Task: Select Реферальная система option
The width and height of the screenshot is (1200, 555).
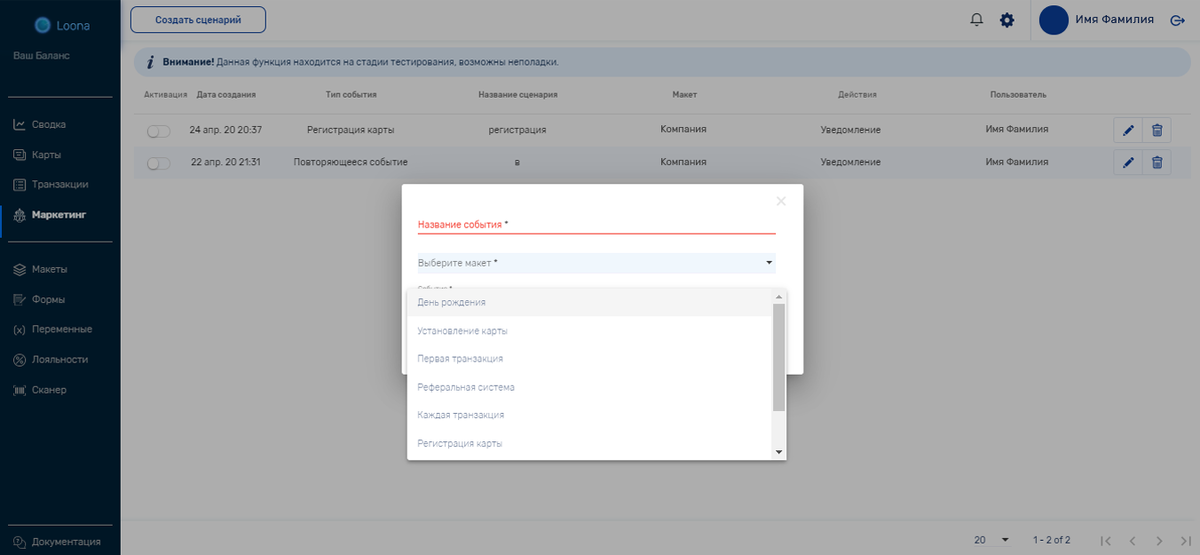Action: (589, 387)
